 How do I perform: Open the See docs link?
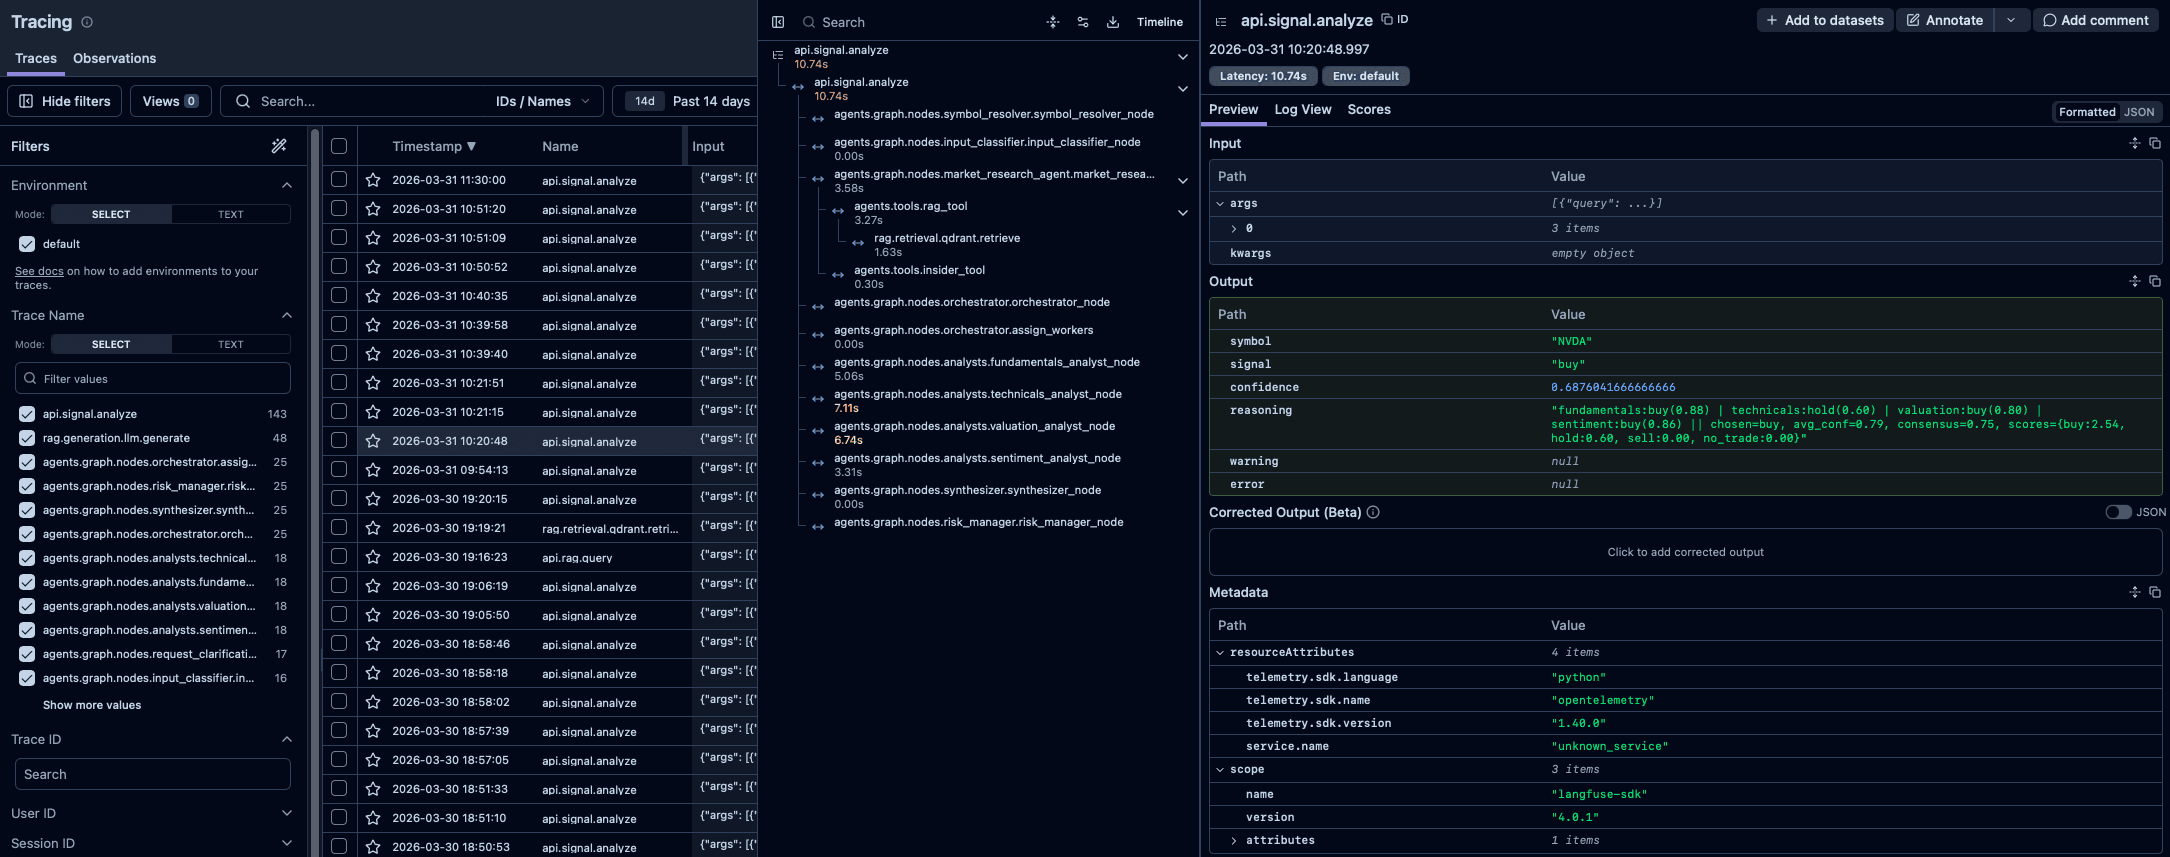click(x=39, y=271)
